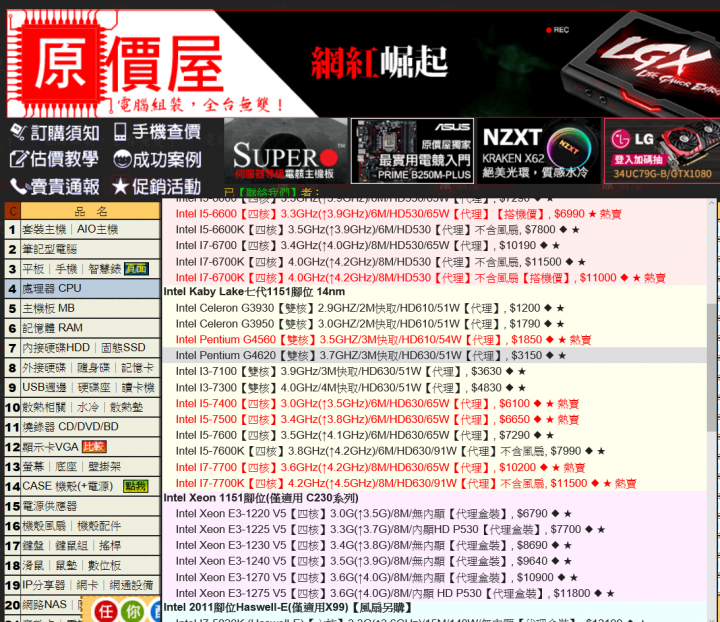Image resolution: width=720 pixels, height=622 pixels.
Task: Select category 機殼風扇 機殼配件
Action: click(x=90, y=526)
